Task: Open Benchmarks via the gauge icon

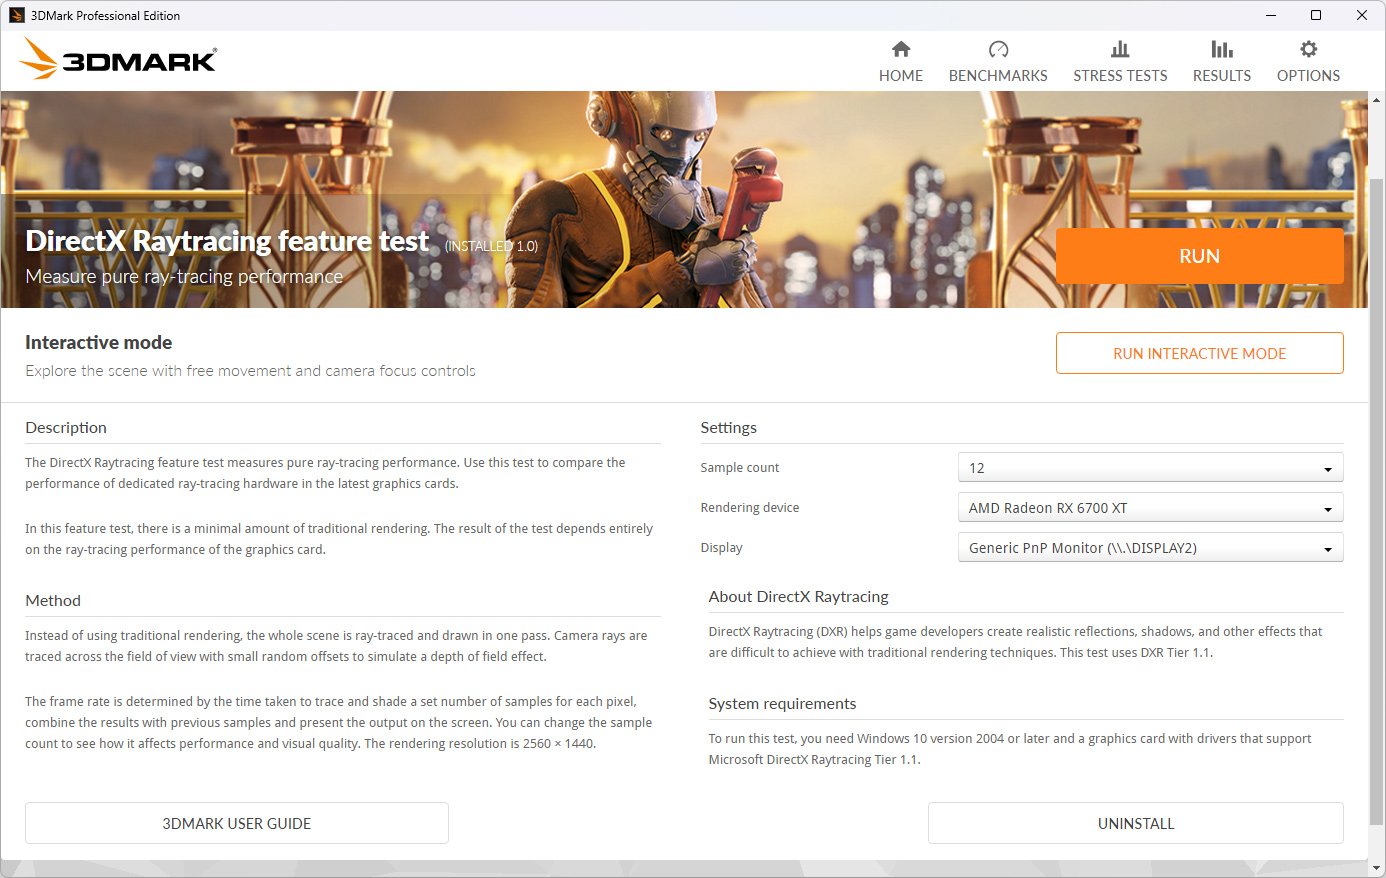Action: coord(998,49)
